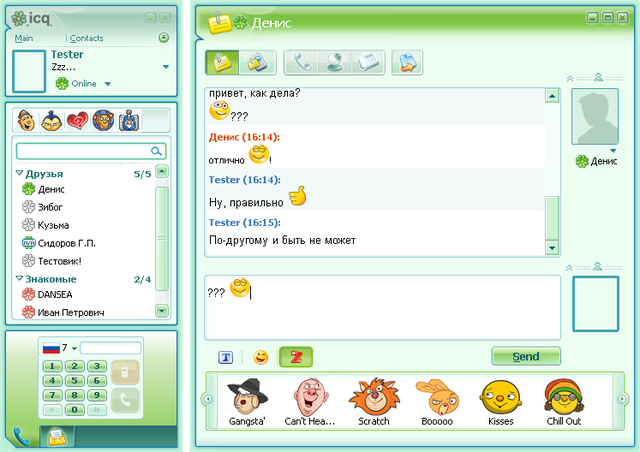Open the country code dropdown next to 7
The height and width of the screenshot is (452, 640).
[74, 348]
